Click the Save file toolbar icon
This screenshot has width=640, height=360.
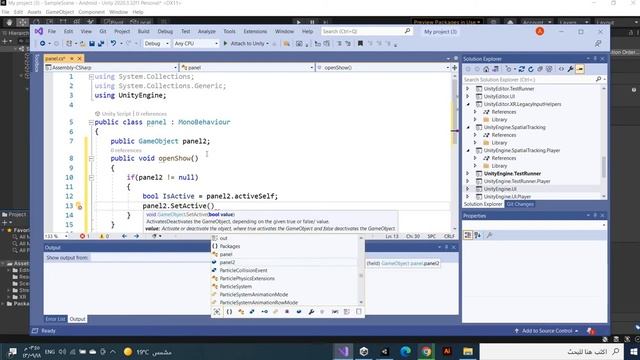point(92,43)
